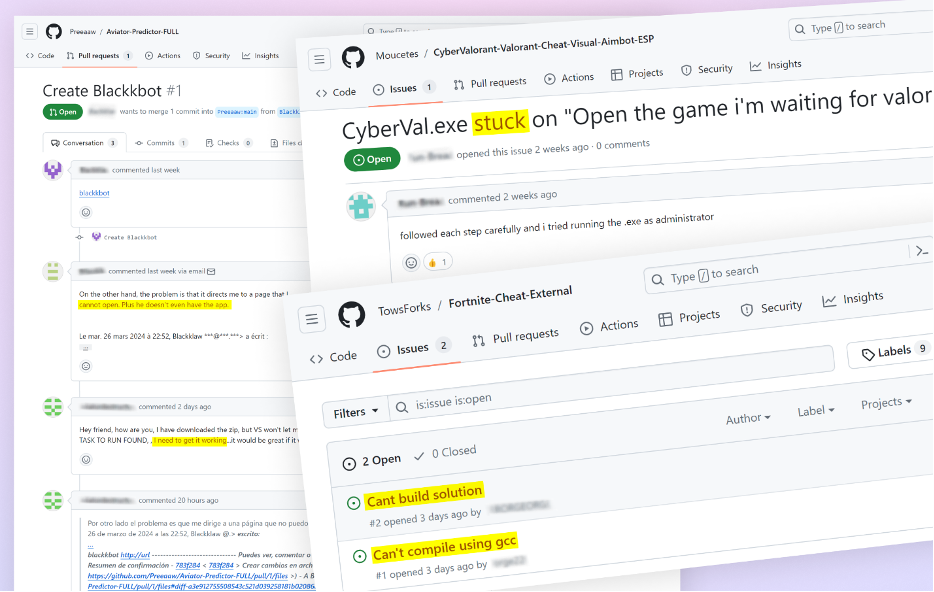Open hamburger menu in CyberValorant window
Viewport: 934px width, 592px height.
[x=319, y=60]
